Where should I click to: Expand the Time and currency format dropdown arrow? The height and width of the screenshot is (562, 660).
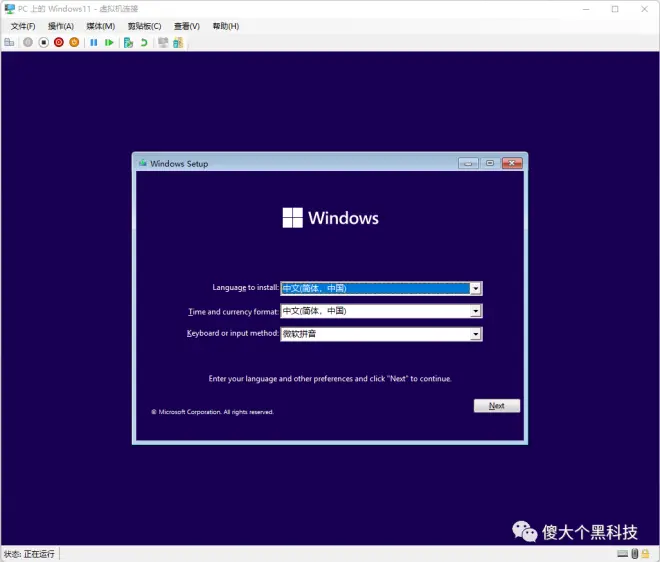pyautogui.click(x=476, y=311)
